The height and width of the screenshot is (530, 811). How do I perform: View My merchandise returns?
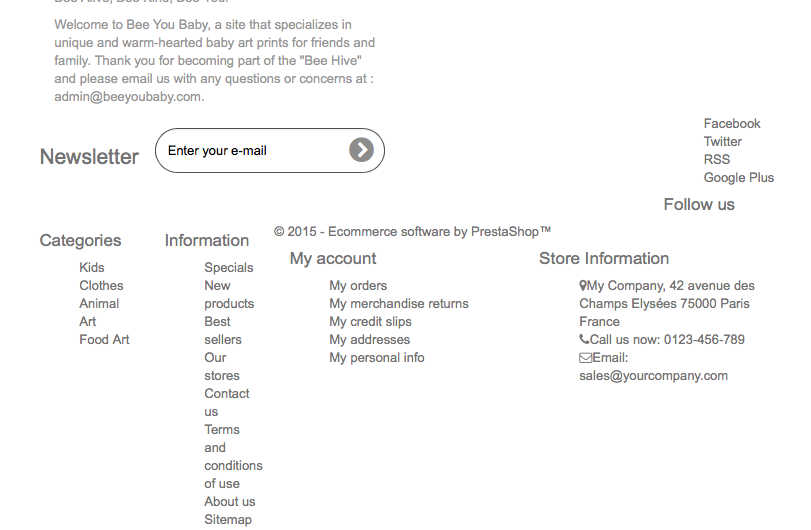398,304
